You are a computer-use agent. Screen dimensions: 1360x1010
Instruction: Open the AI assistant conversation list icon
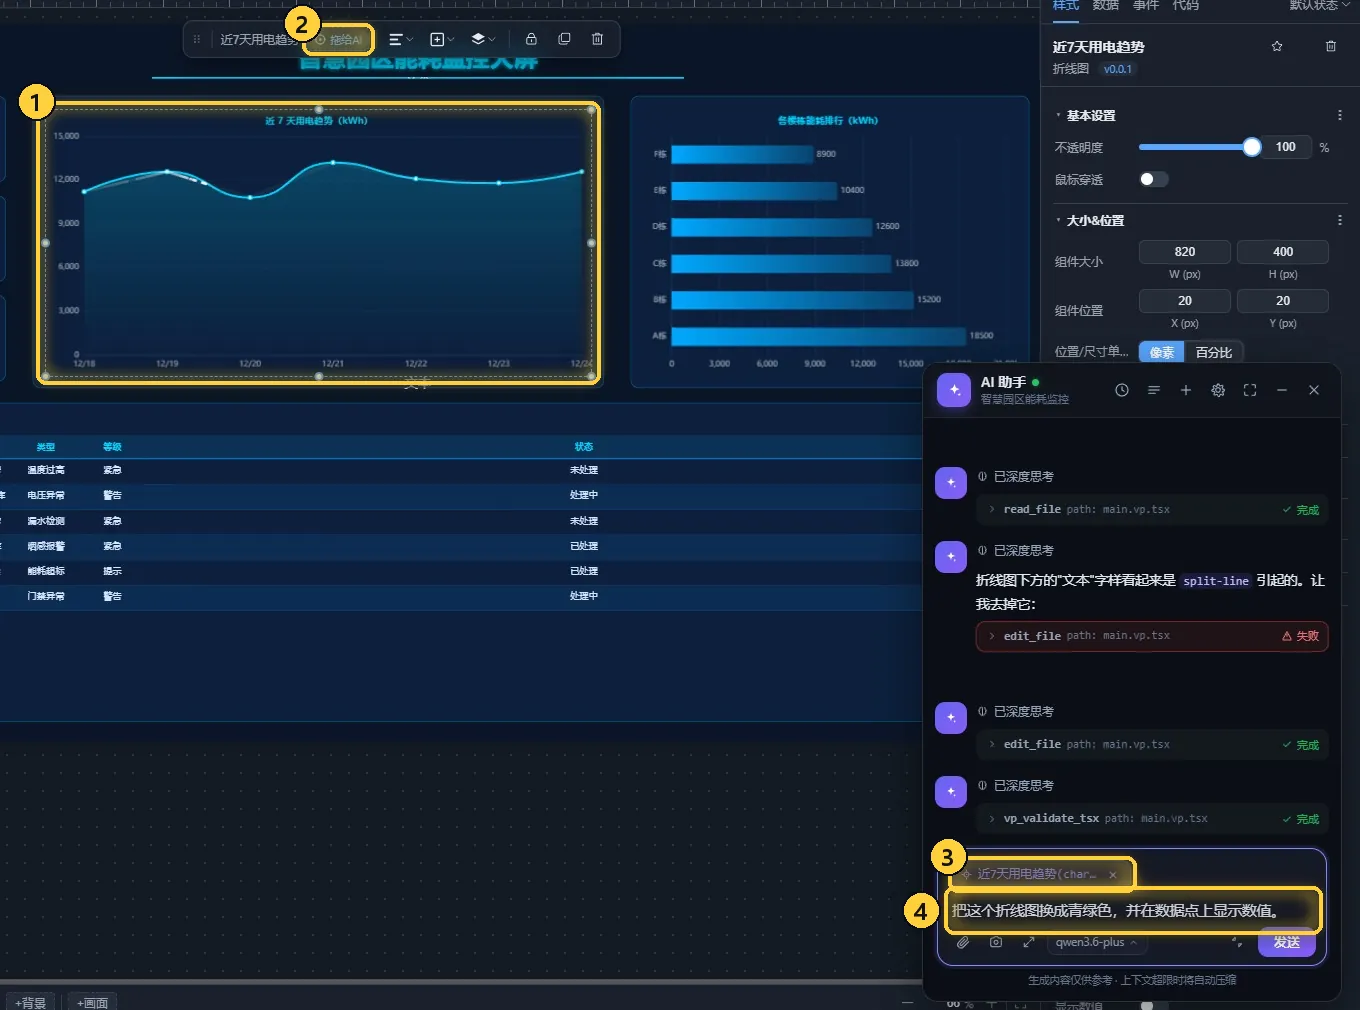pyautogui.click(x=1154, y=390)
